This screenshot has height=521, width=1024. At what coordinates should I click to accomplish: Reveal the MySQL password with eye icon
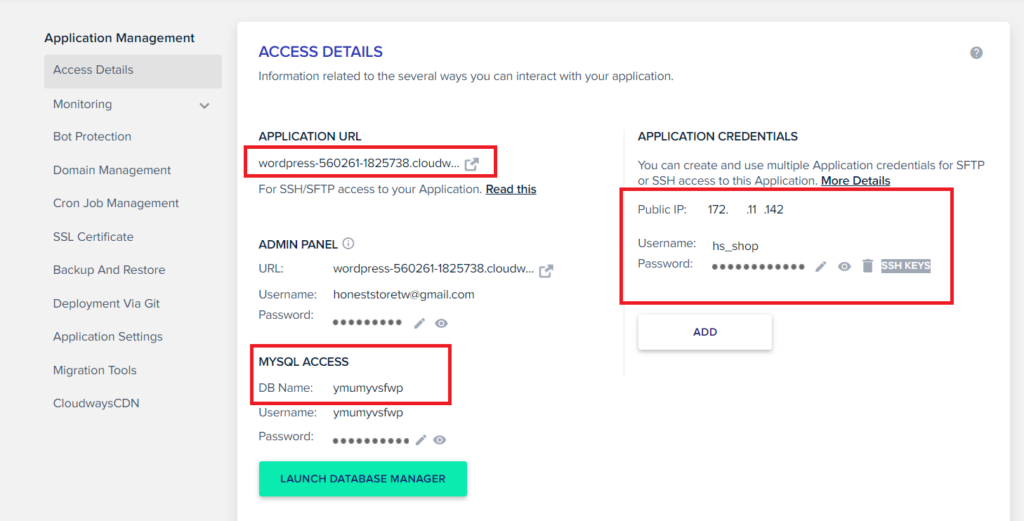(x=440, y=440)
